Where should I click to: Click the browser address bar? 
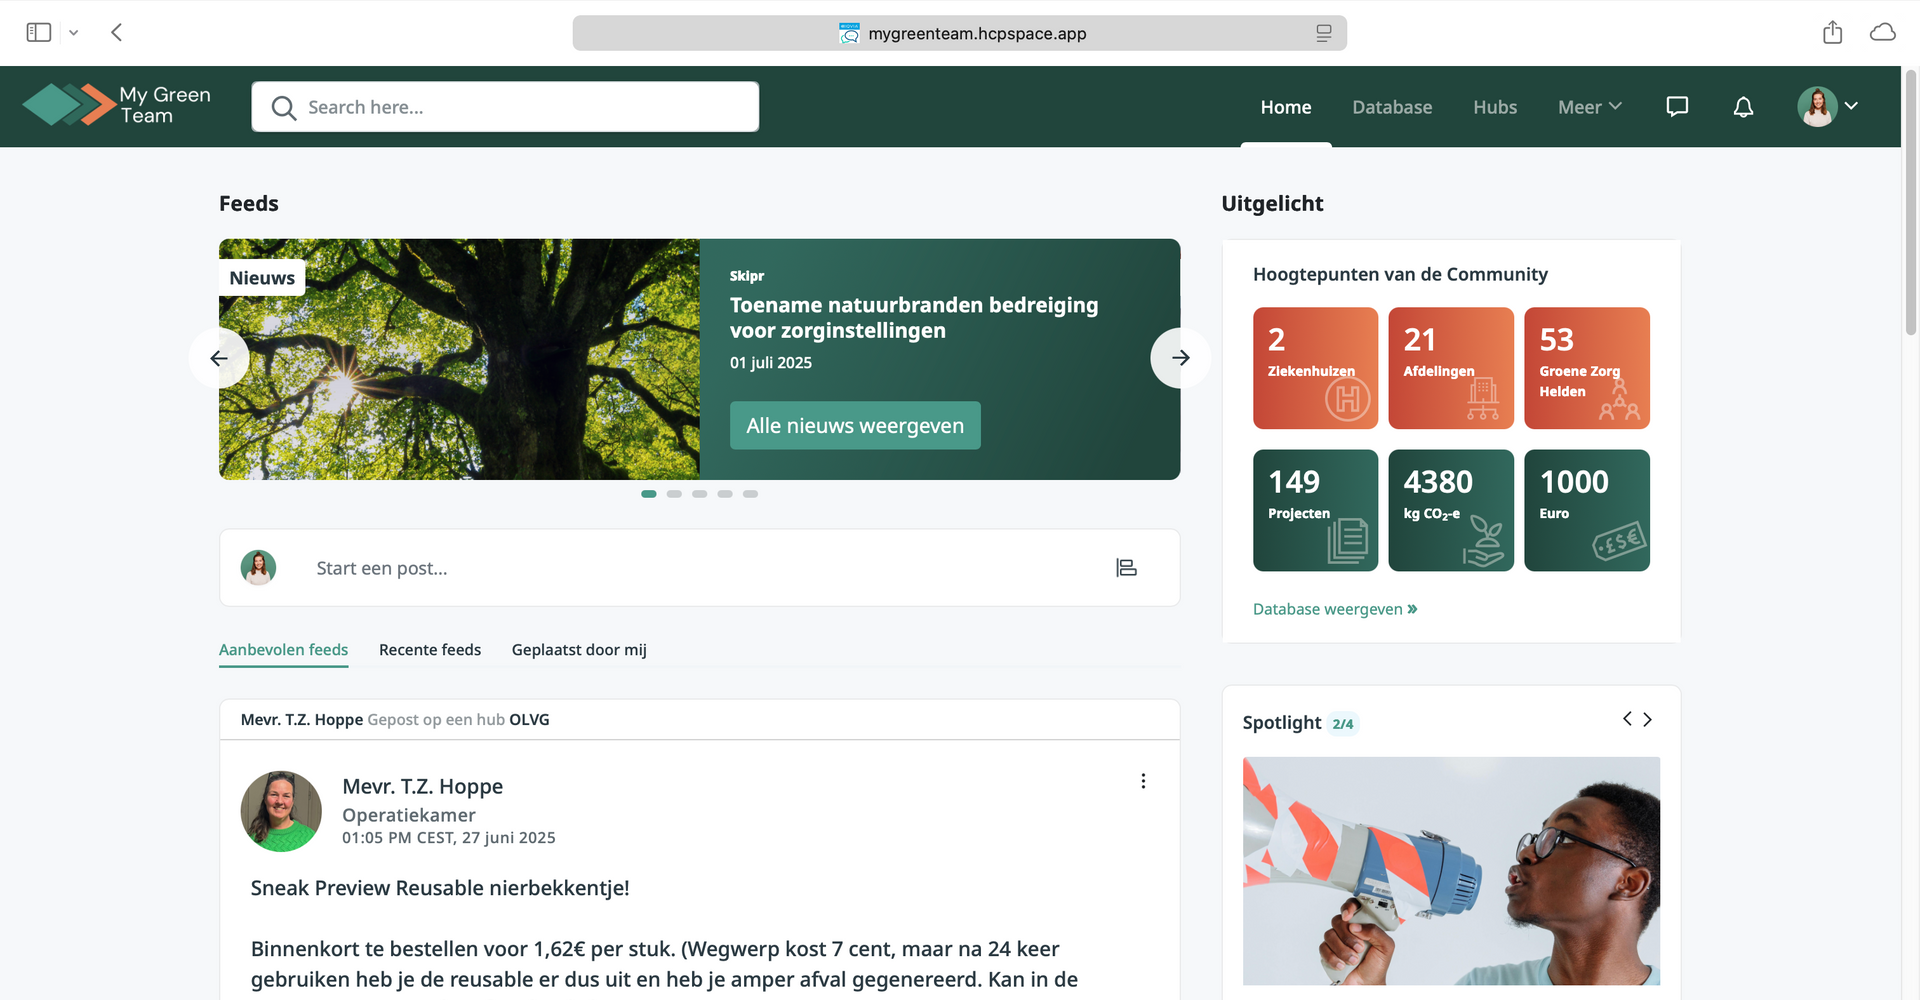959,33
